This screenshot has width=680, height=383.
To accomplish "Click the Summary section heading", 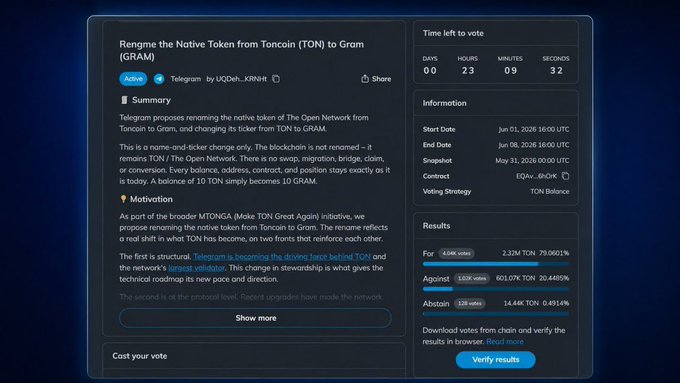I will 151,100.
